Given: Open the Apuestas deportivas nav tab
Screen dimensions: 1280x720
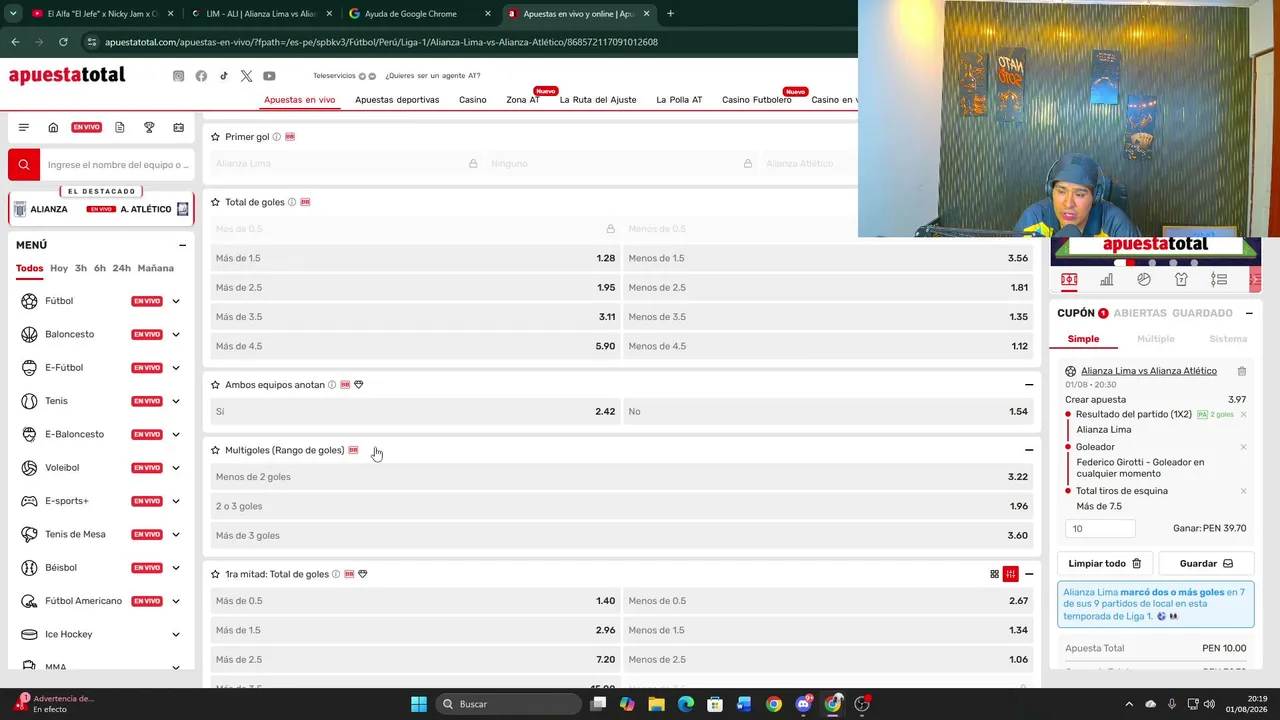Looking at the screenshot, I should (397, 100).
